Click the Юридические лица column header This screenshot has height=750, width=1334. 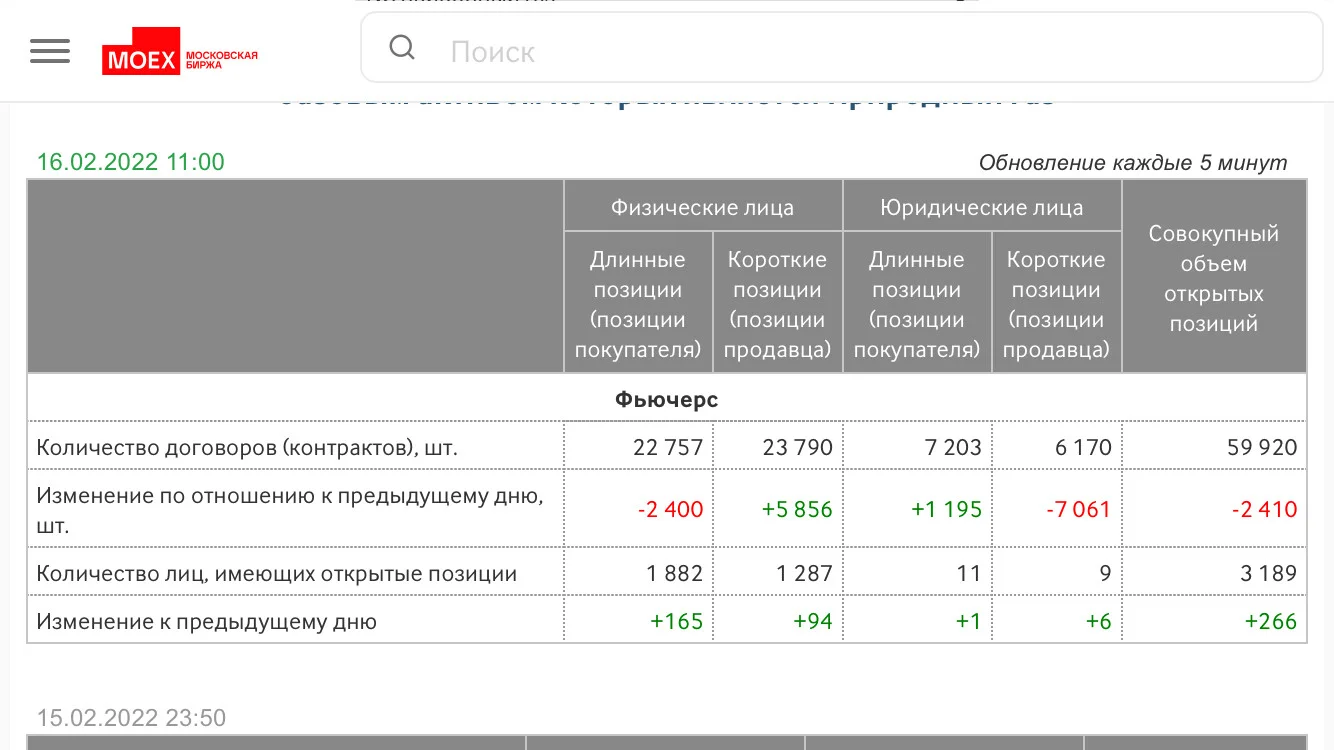click(x=982, y=207)
